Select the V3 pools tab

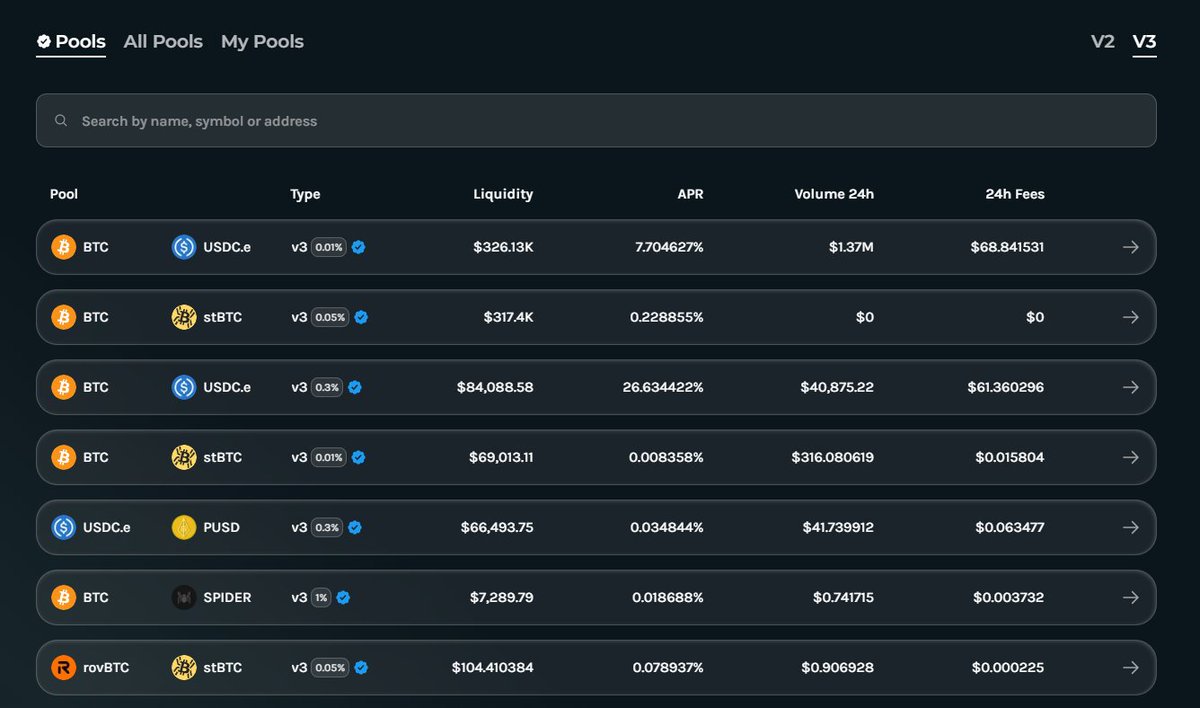point(1144,42)
